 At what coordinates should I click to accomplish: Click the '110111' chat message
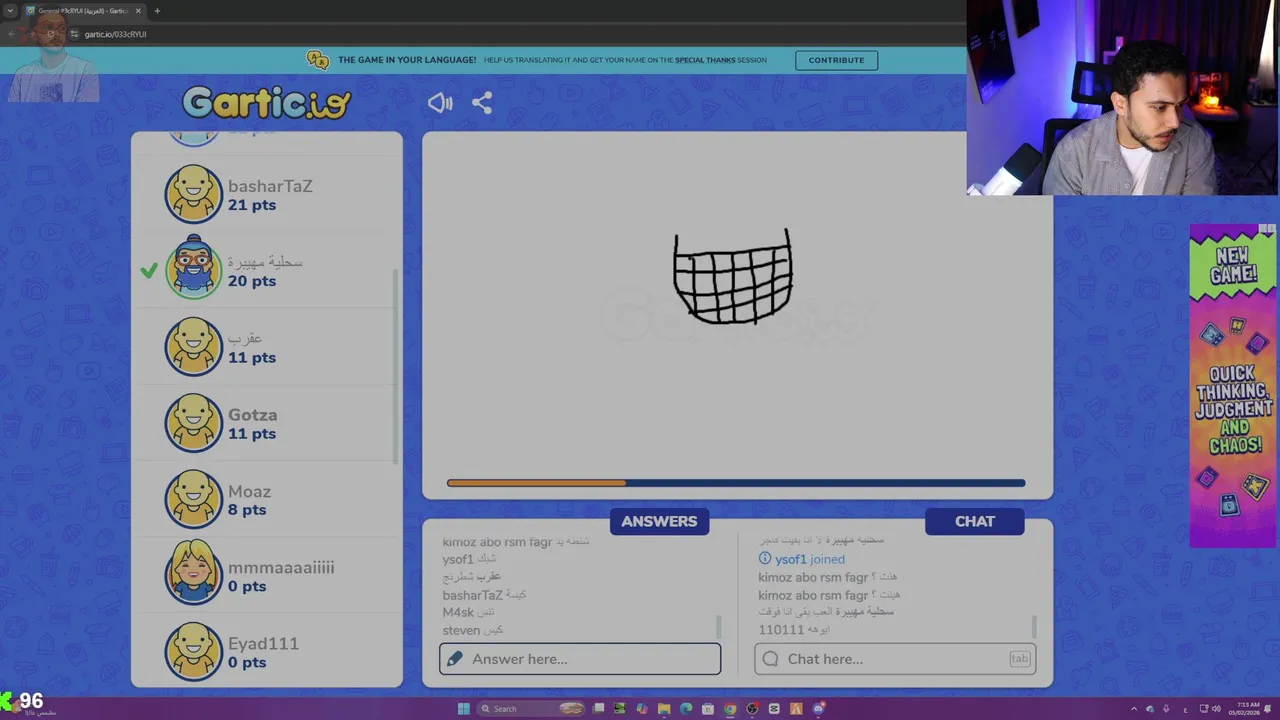click(794, 630)
